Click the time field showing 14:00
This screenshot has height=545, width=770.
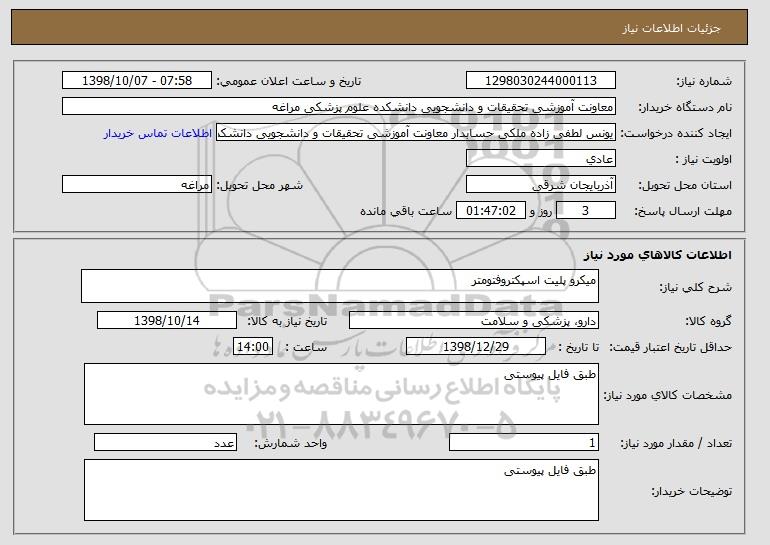point(253,347)
